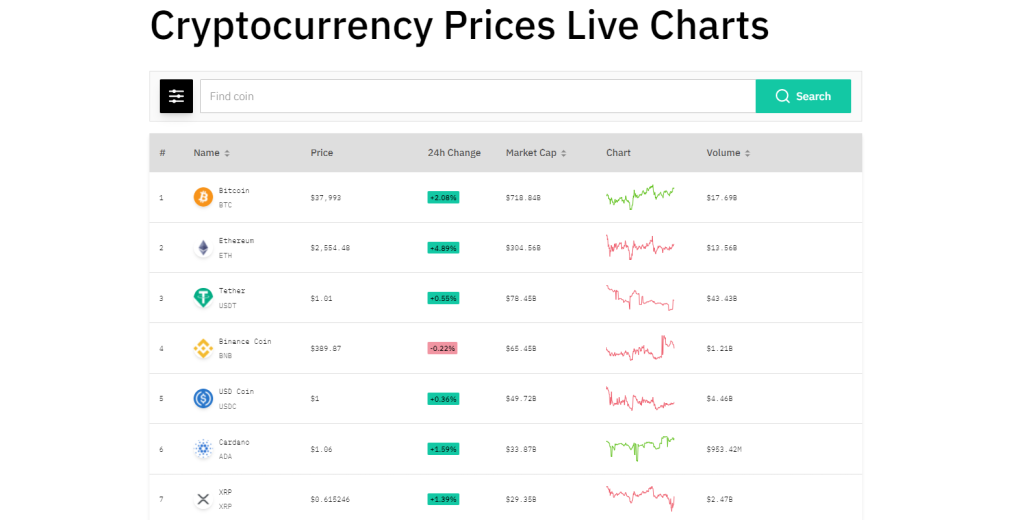Click the $2,554.48 Ethereum price

[330, 248]
